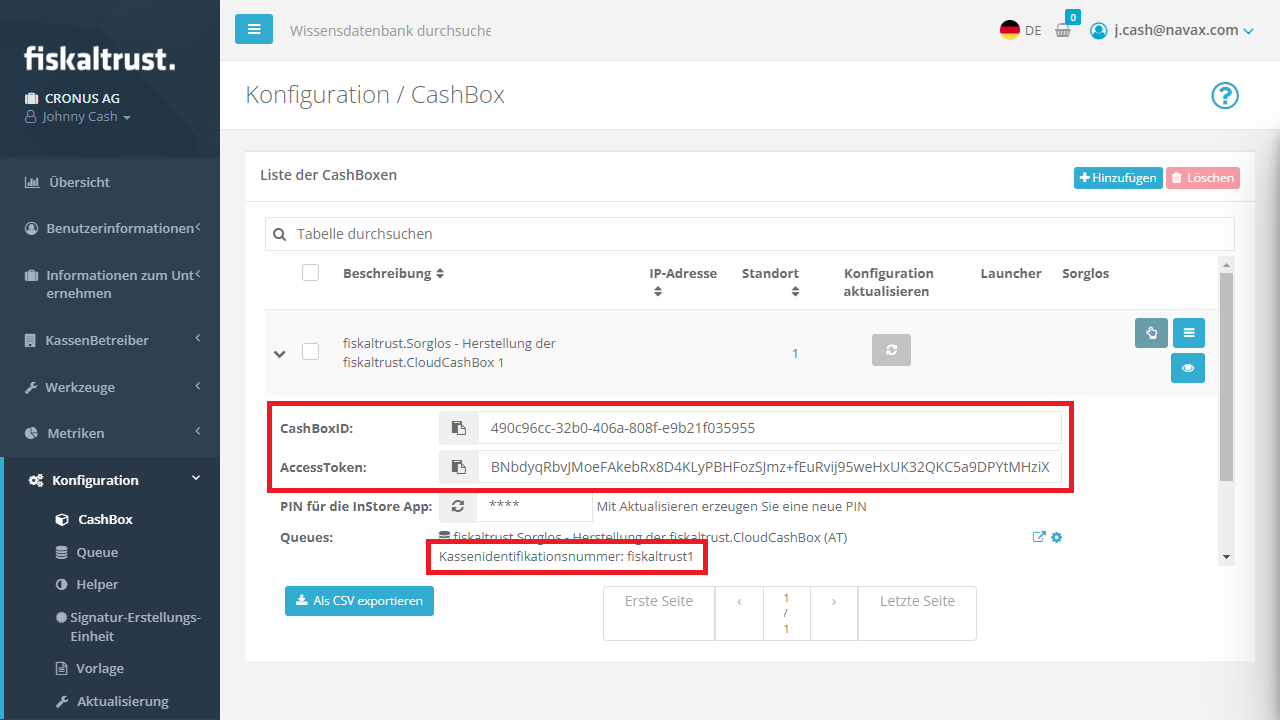Click the fiskaltrust logo
The width and height of the screenshot is (1280, 720).
pos(99,58)
